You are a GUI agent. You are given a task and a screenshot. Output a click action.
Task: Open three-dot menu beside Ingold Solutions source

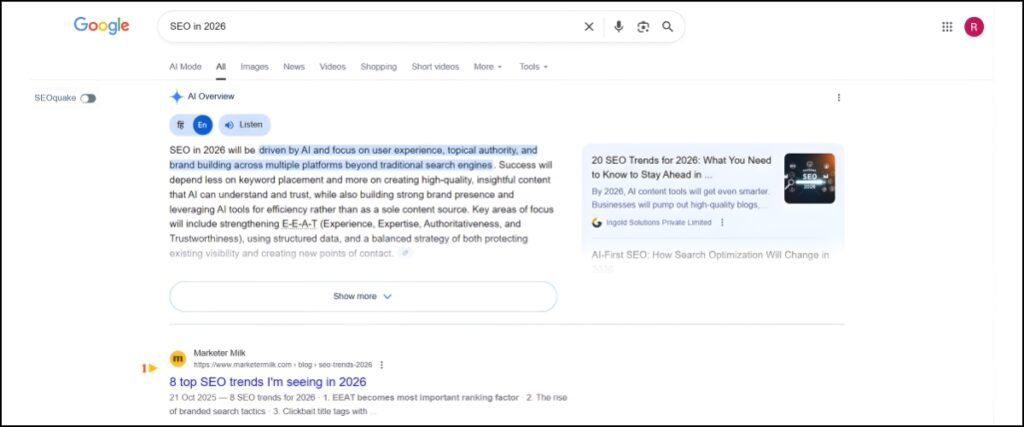(x=722, y=223)
